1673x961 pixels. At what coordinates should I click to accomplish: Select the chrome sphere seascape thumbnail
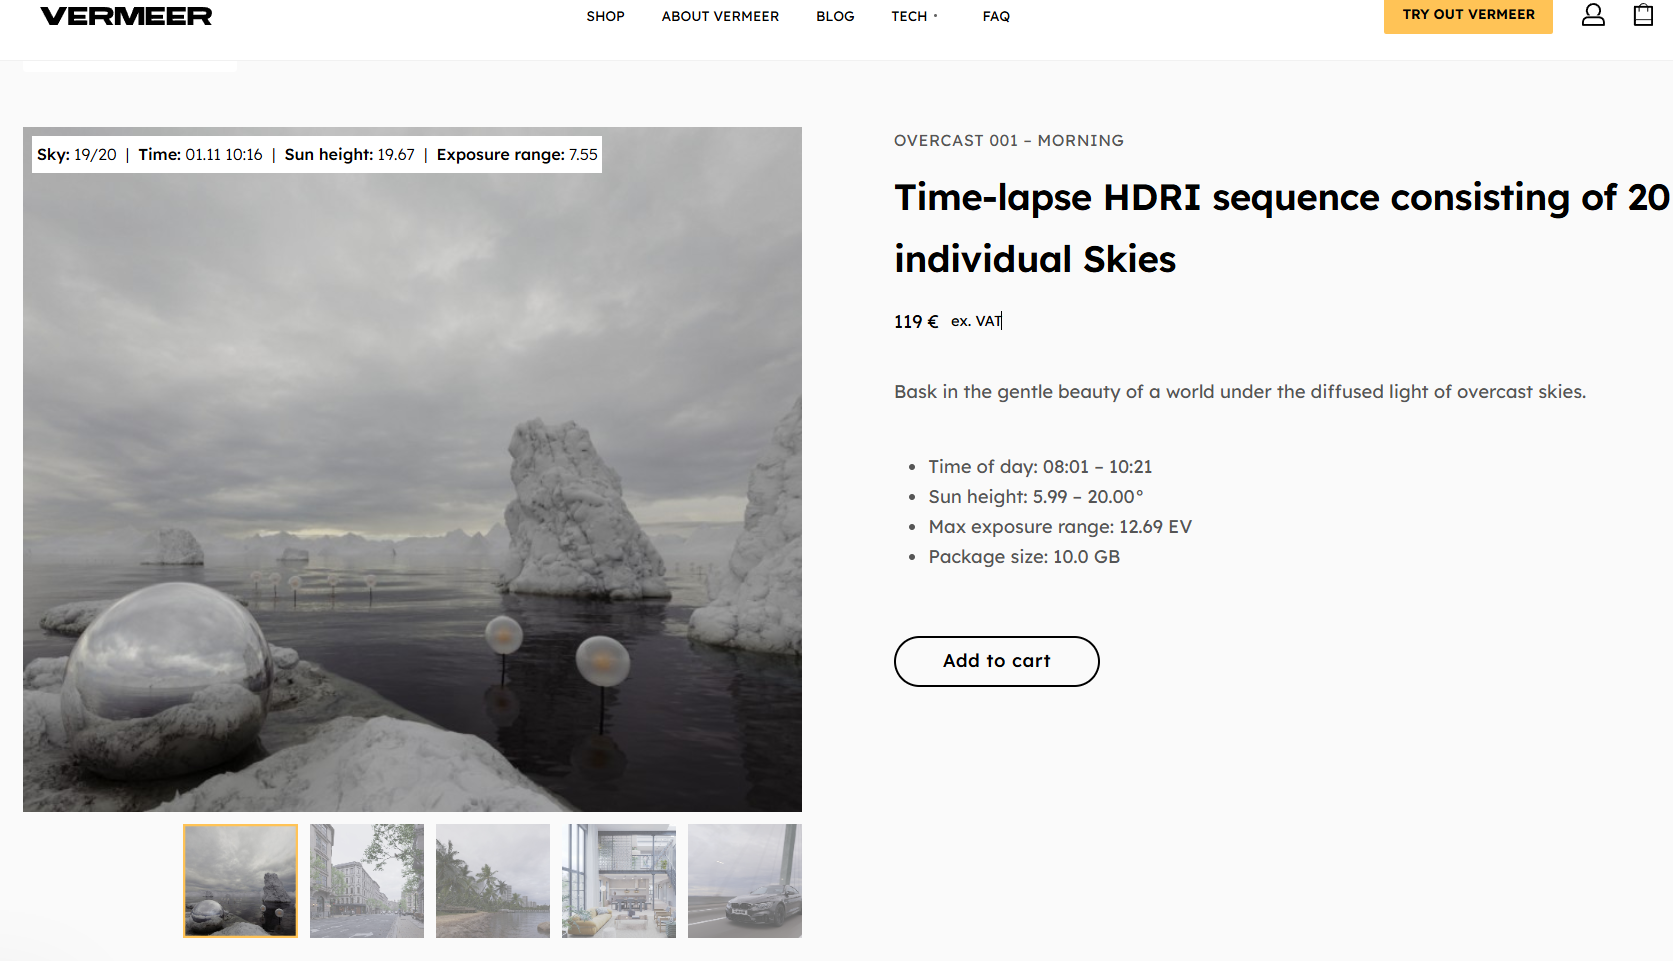pyautogui.click(x=241, y=881)
